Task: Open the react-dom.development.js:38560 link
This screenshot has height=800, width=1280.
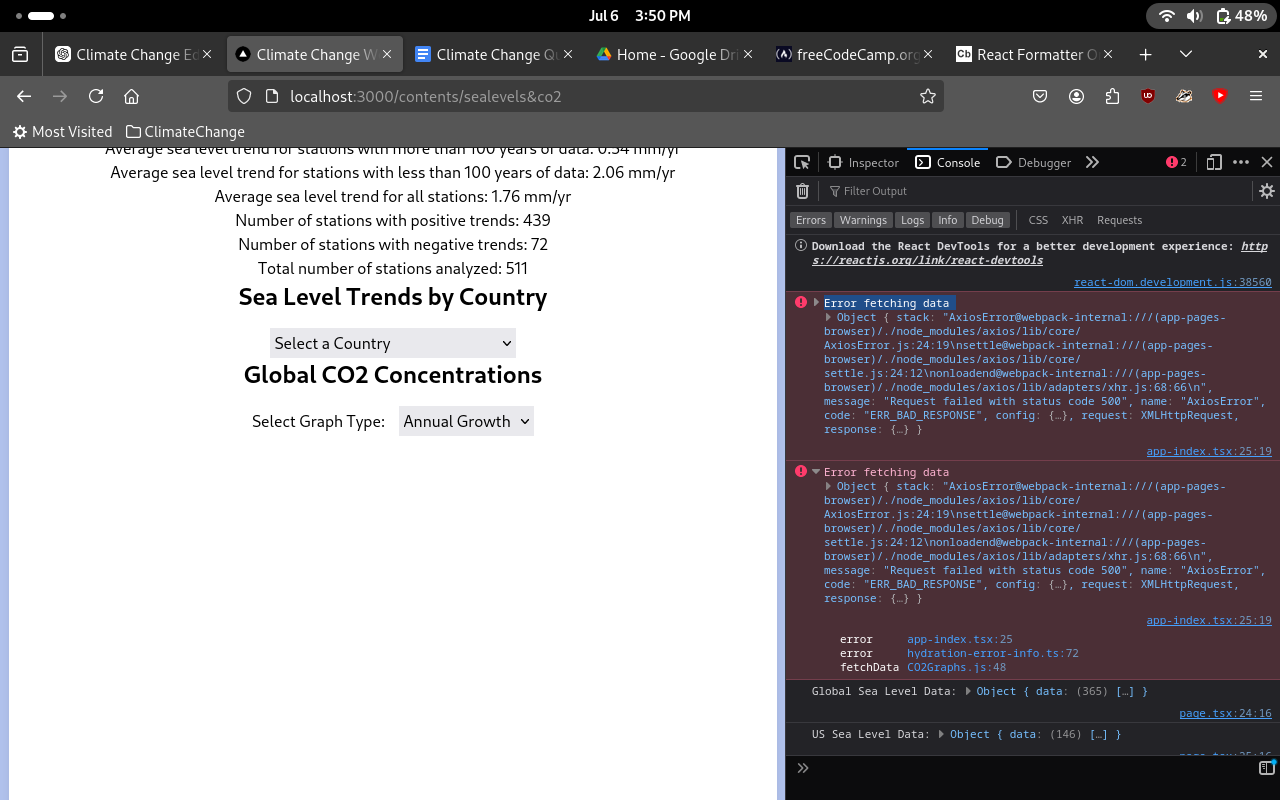Action: point(1172,283)
